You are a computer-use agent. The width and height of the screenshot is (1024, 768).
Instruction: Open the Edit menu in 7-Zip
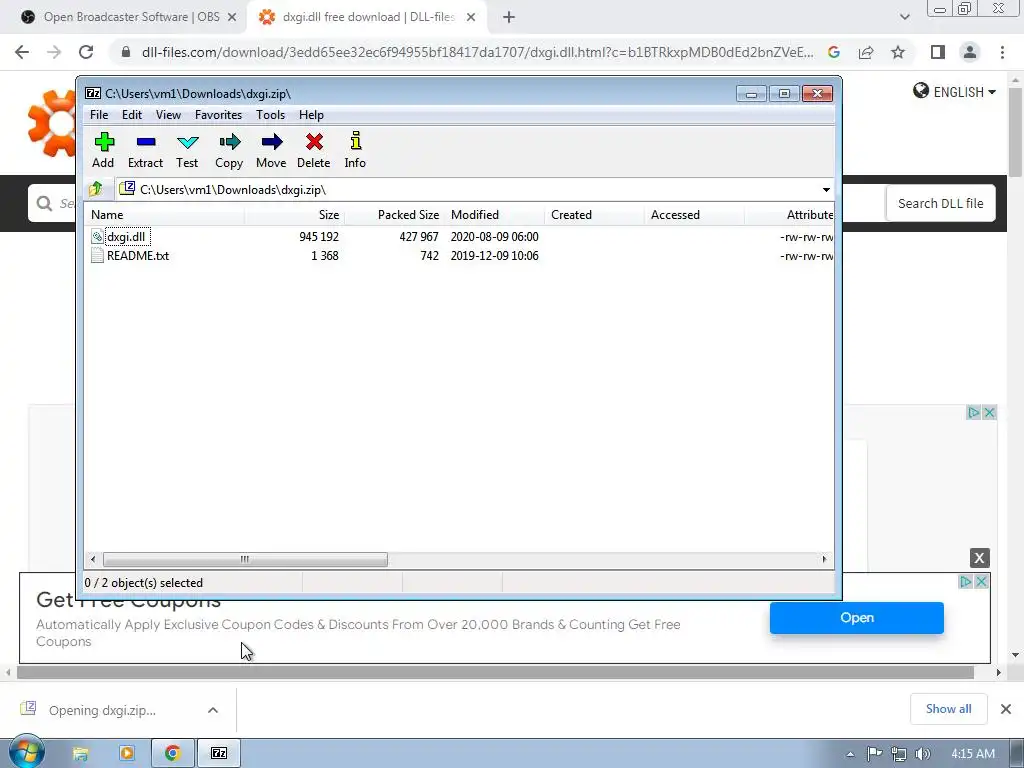132,115
